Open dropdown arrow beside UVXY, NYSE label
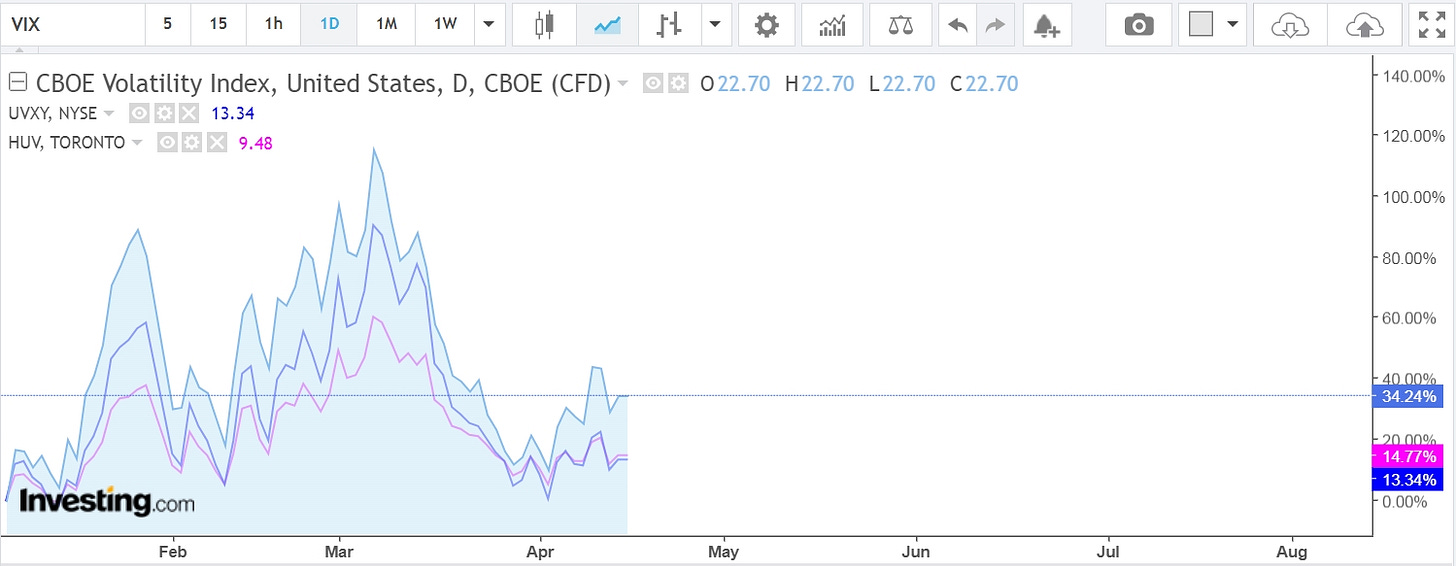Screen dimensions: 1456x566 pos(110,113)
